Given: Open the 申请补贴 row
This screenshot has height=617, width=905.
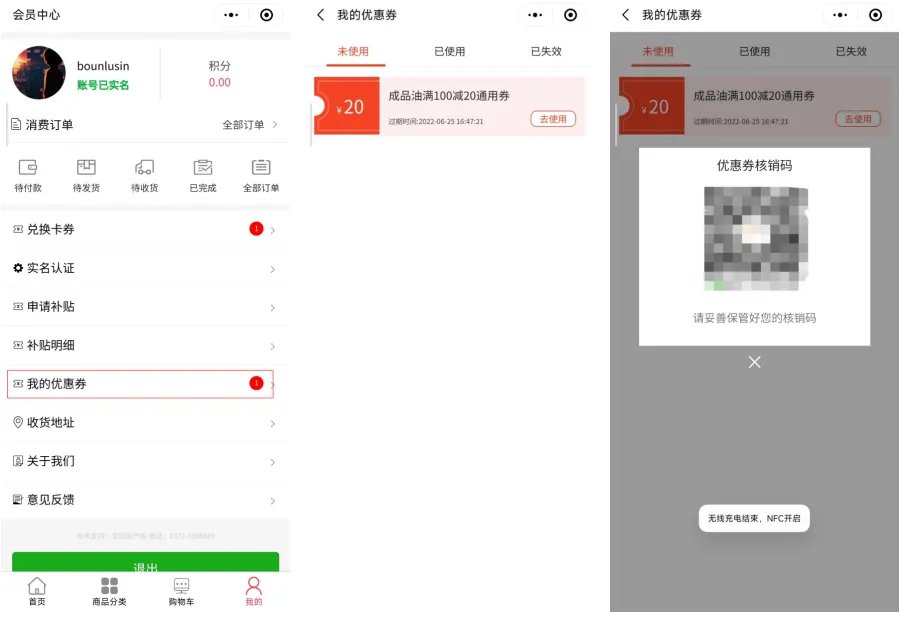Looking at the screenshot, I should [144, 307].
